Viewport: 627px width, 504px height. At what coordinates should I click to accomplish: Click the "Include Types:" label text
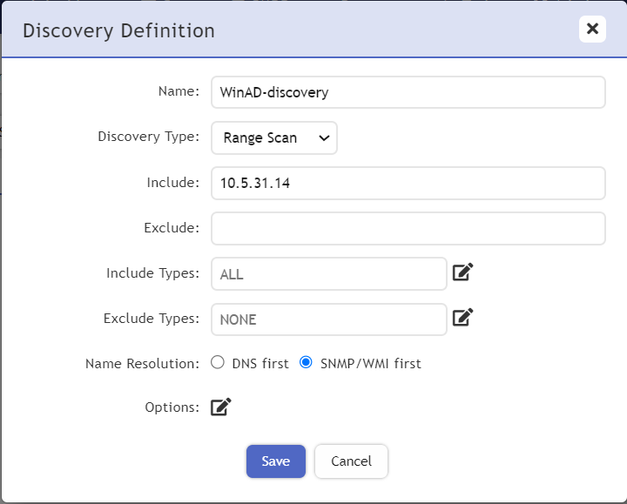pyautogui.click(x=153, y=273)
